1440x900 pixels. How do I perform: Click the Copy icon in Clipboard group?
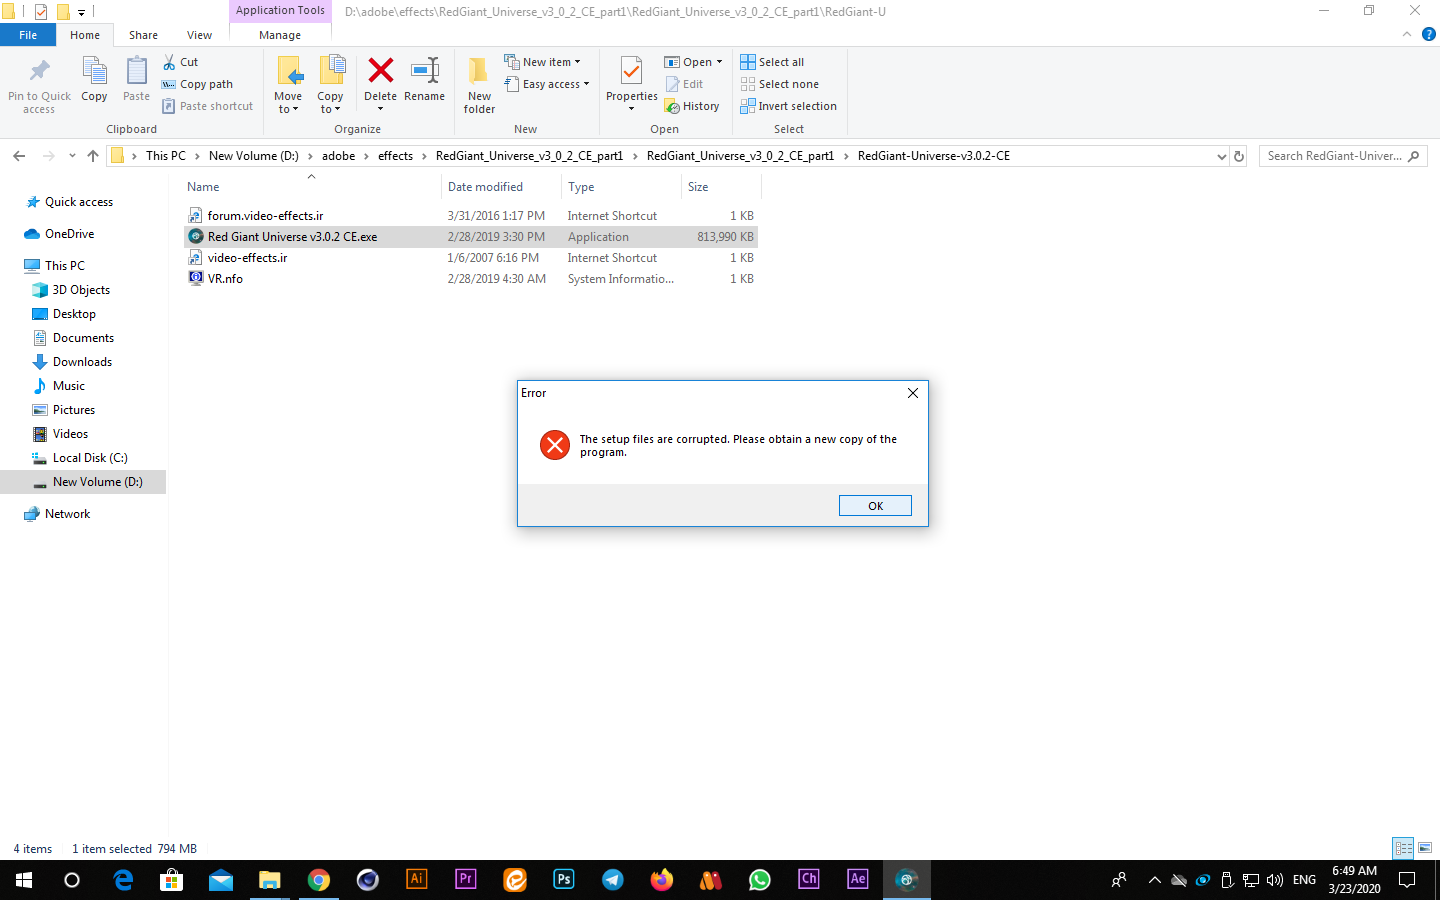94,72
